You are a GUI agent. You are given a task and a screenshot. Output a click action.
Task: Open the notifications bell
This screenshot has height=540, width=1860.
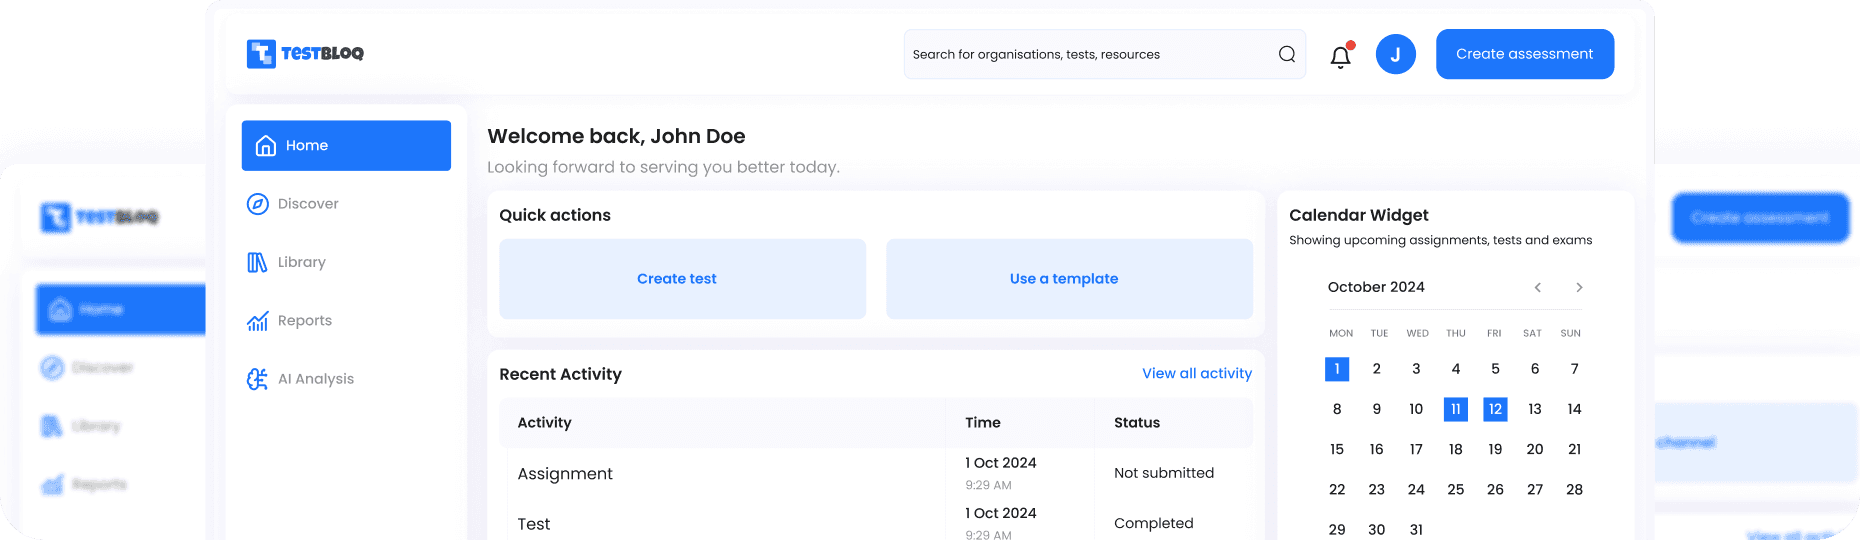pos(1341,56)
